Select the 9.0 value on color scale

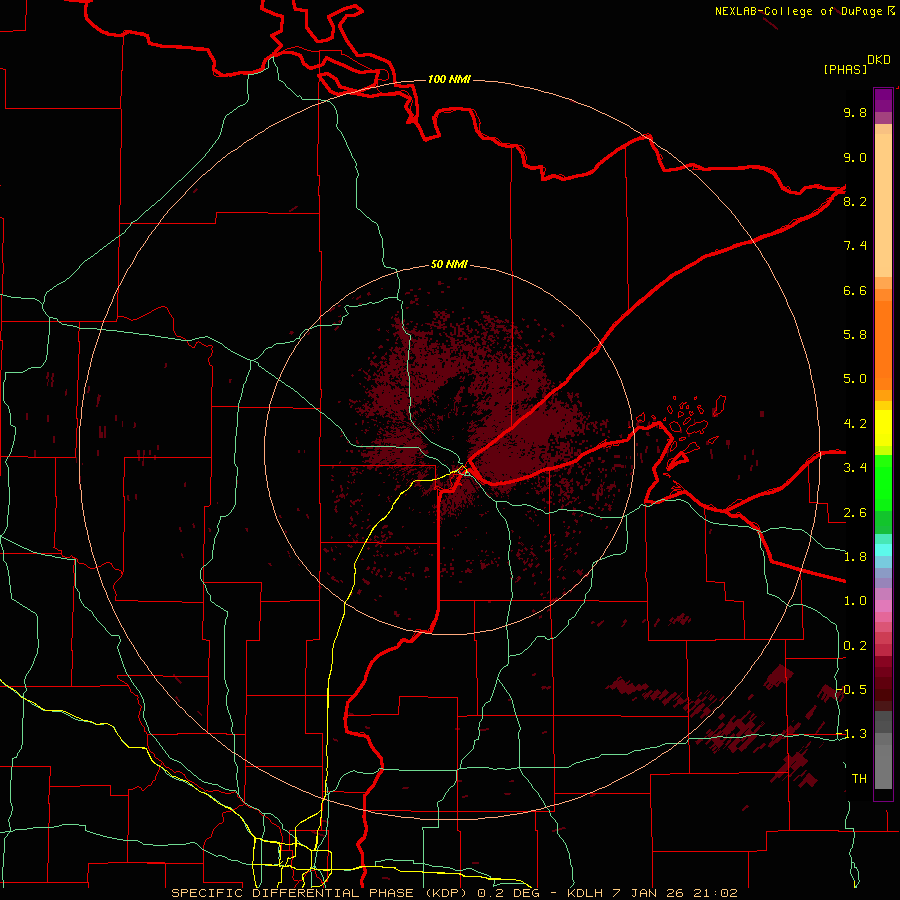point(855,157)
